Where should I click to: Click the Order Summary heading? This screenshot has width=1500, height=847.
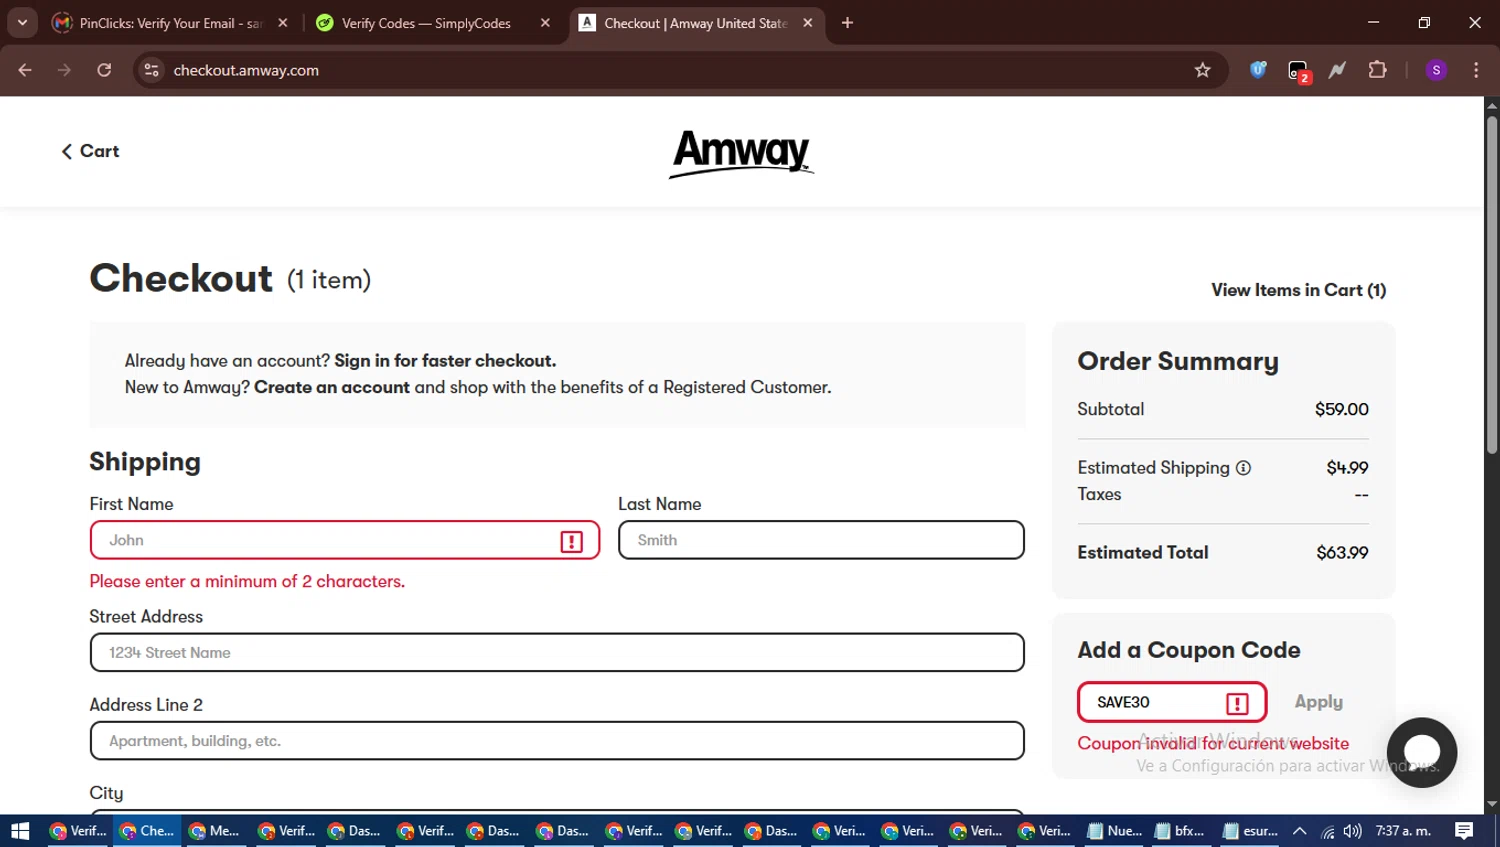point(1178,361)
